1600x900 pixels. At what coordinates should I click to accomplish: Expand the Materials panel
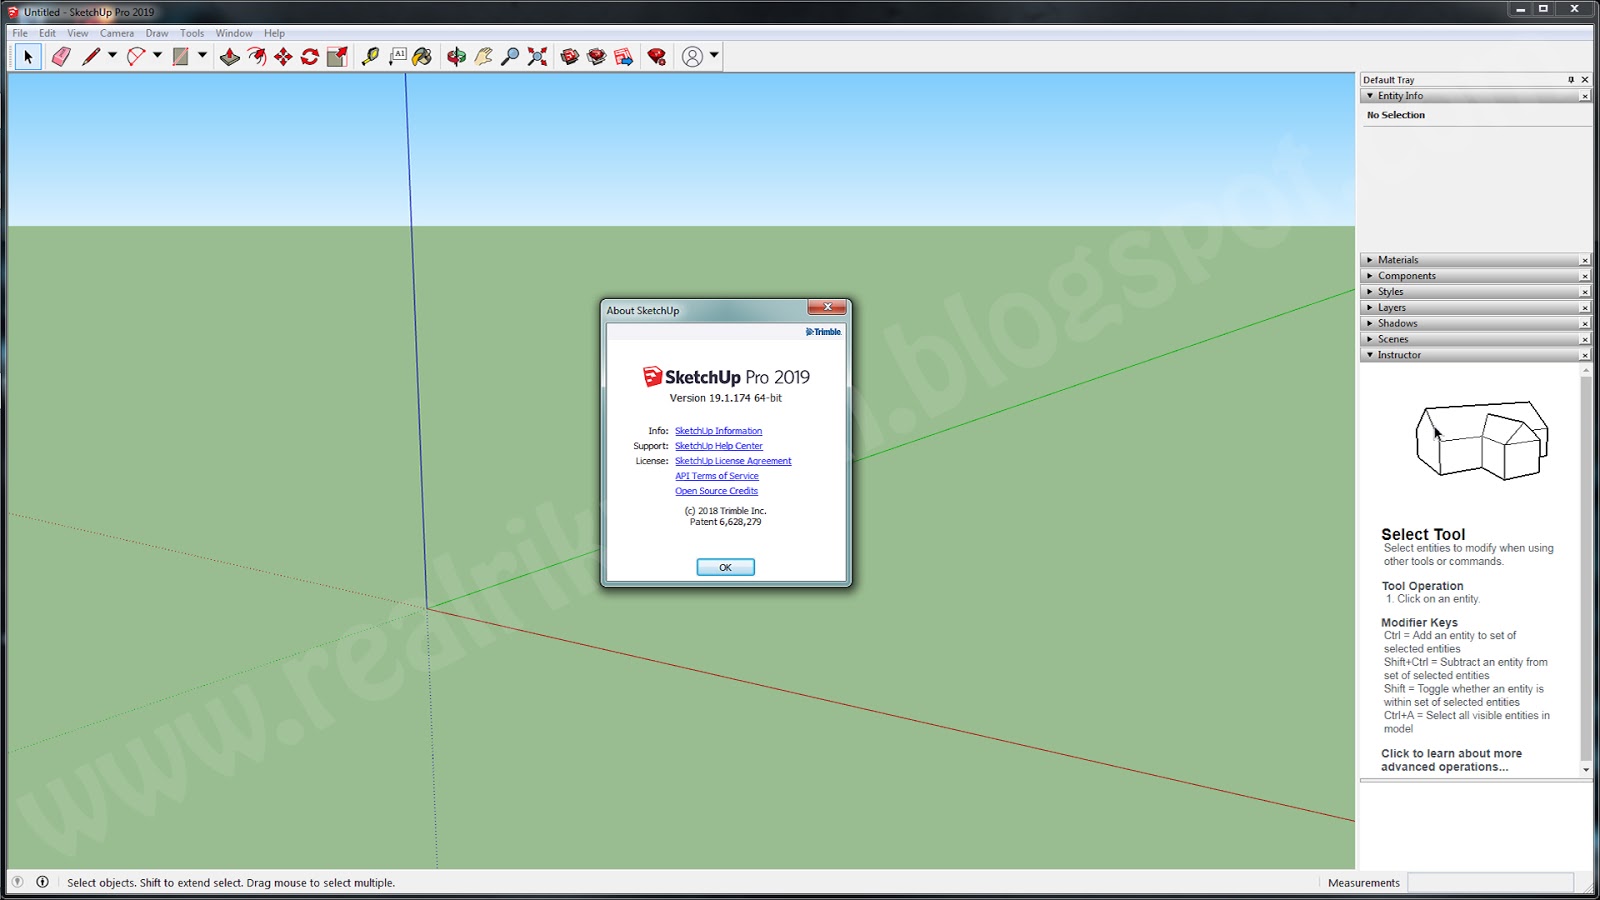(1369, 259)
